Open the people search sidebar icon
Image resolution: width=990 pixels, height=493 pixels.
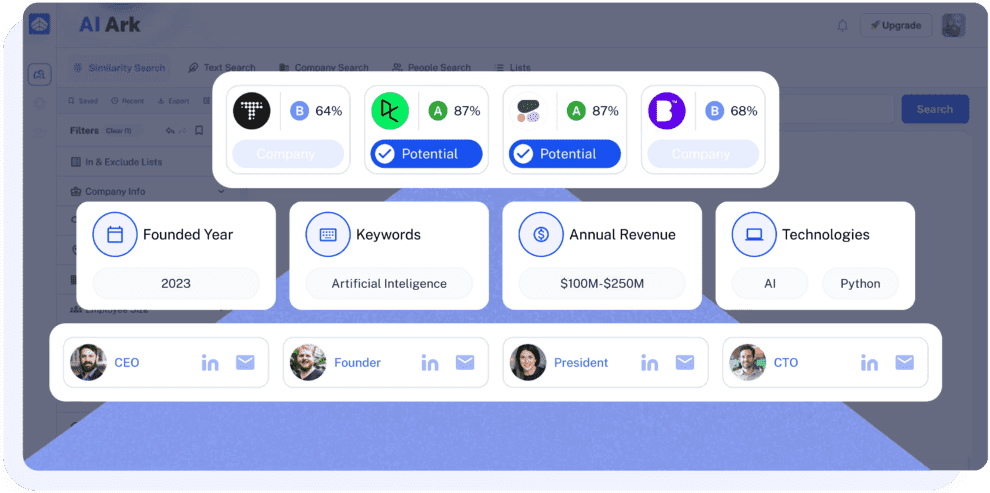pyautogui.click(x=40, y=74)
